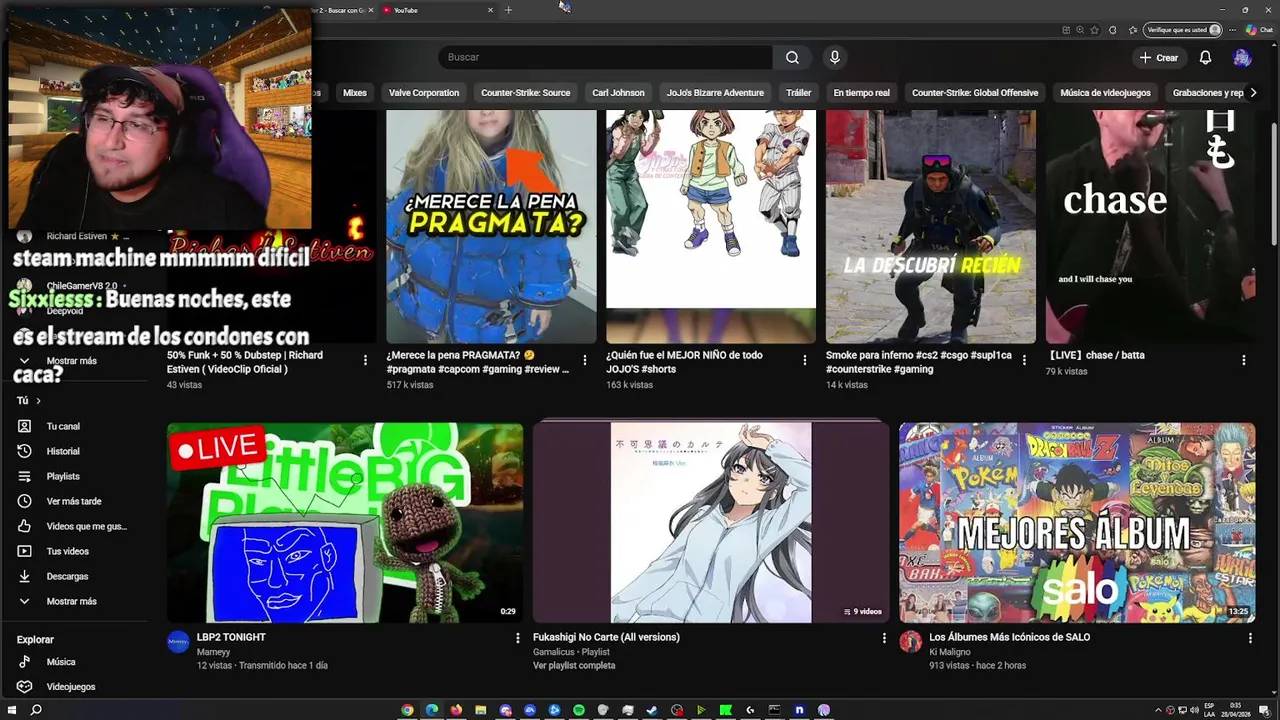The width and height of the screenshot is (1280, 720).
Task: Open options for PRAGMATA short
Action: coord(585,360)
